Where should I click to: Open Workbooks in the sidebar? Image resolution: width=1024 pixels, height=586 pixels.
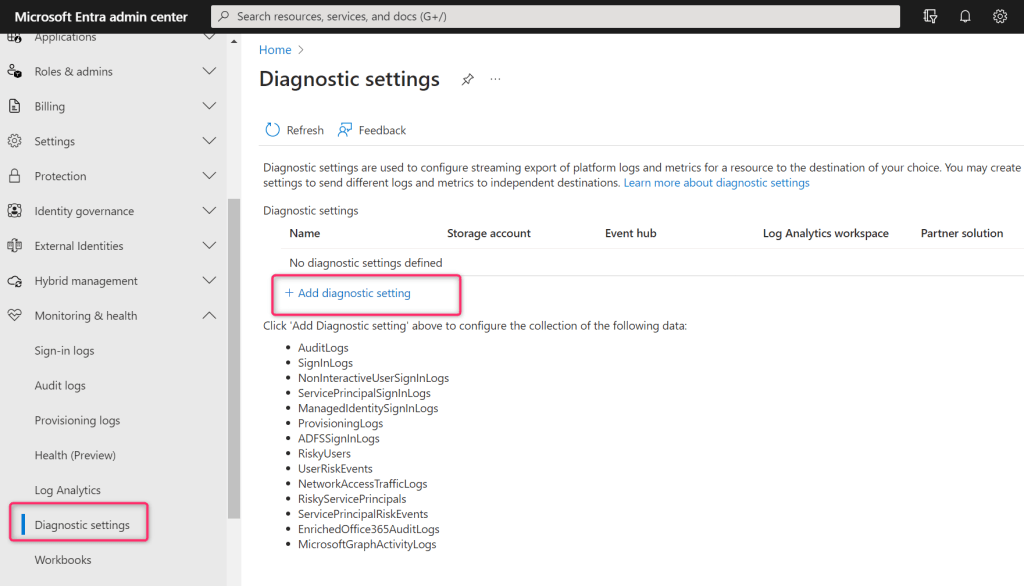[x=63, y=560]
